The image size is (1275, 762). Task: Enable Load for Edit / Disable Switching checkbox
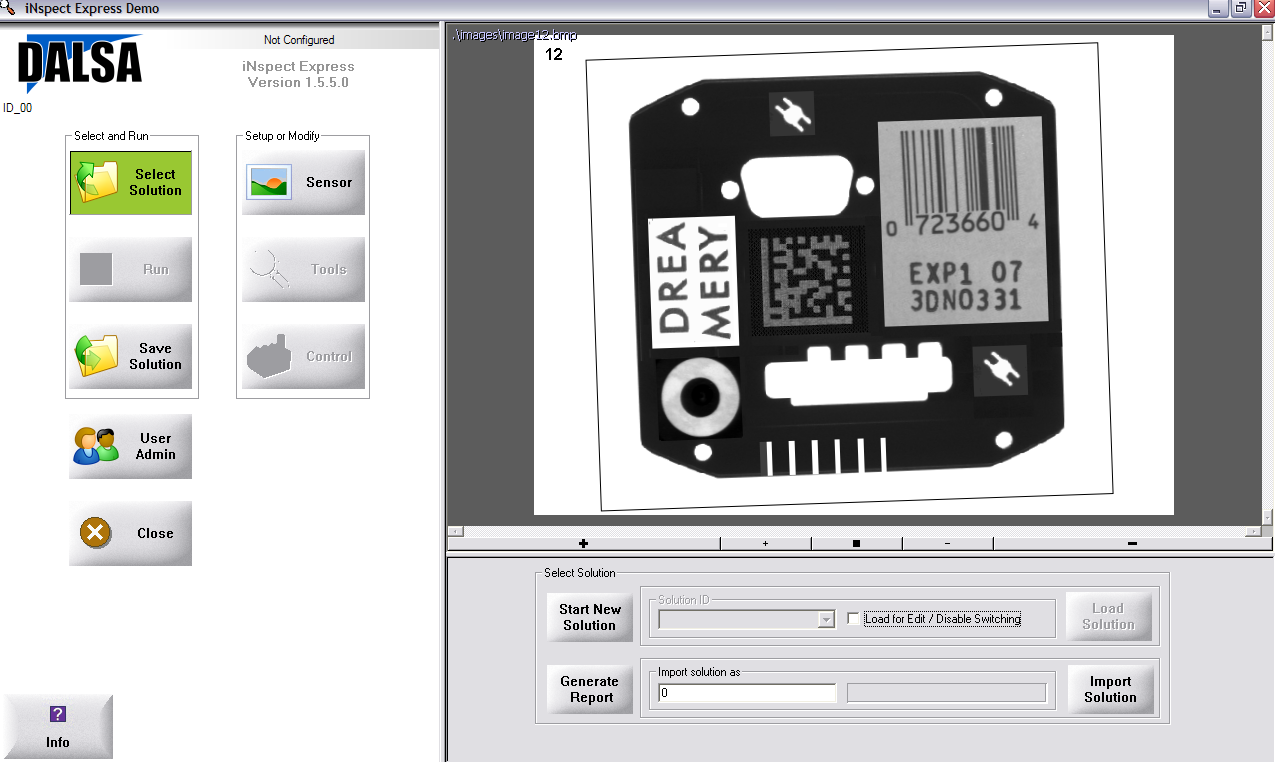[853, 619]
